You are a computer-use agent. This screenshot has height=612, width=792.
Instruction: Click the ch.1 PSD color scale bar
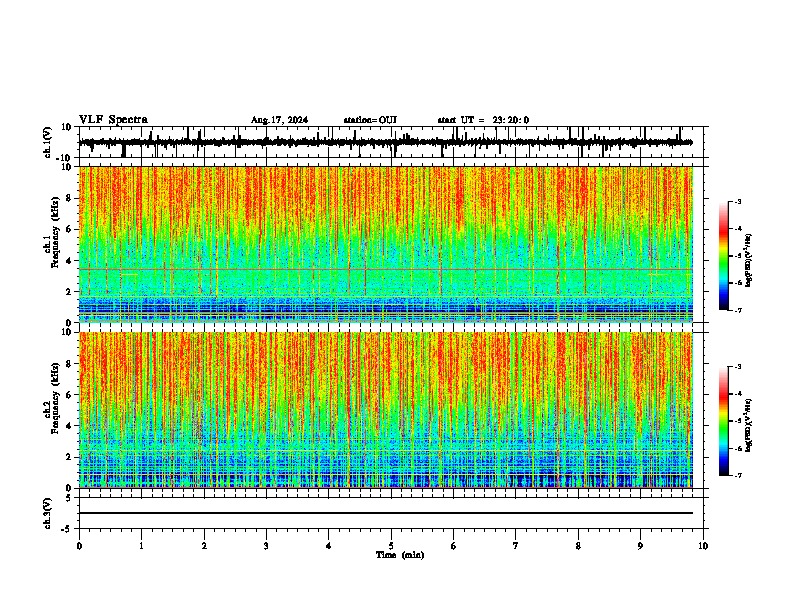[724, 256]
